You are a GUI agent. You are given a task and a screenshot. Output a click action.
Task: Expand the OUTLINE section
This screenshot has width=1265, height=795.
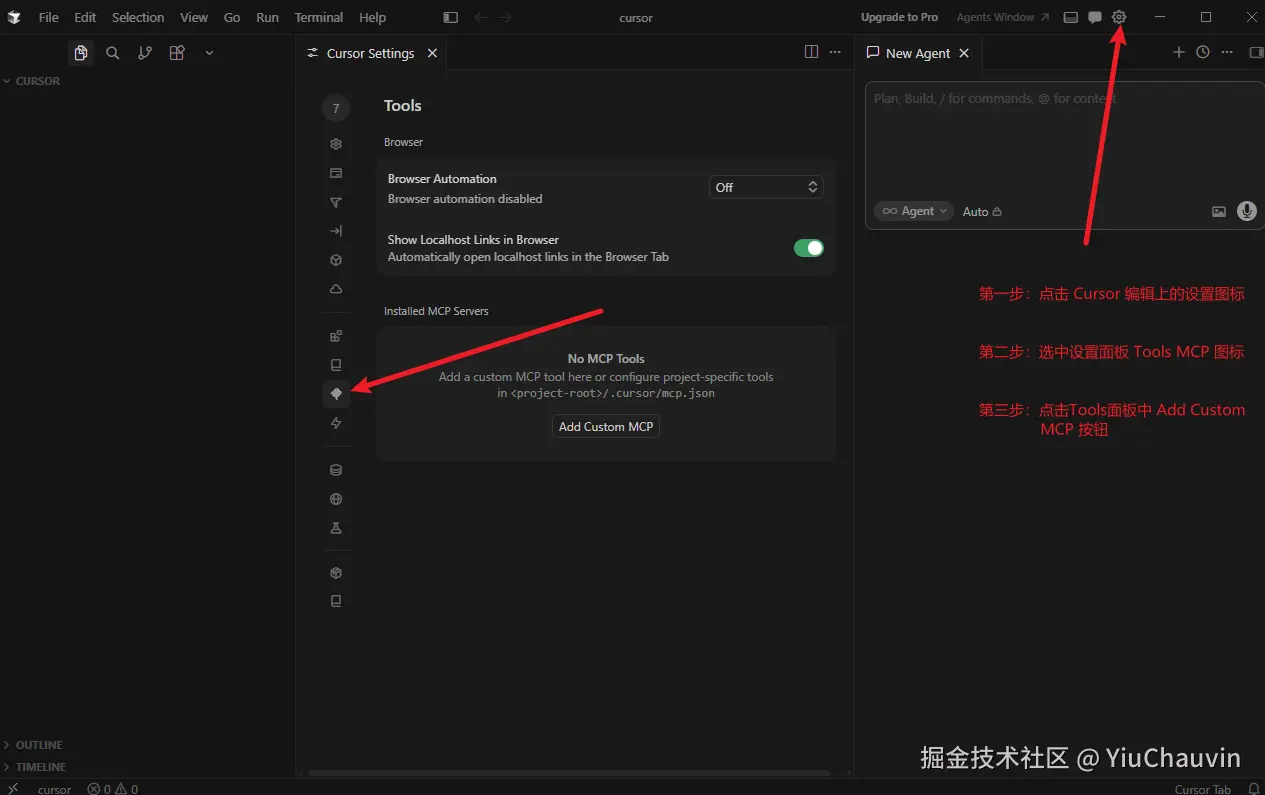coord(38,745)
